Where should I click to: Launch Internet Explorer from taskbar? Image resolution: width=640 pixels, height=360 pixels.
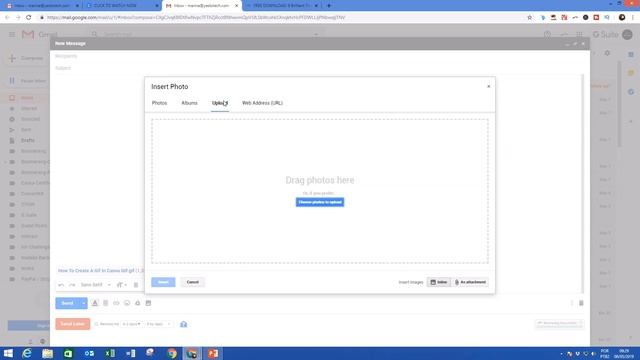(27, 353)
